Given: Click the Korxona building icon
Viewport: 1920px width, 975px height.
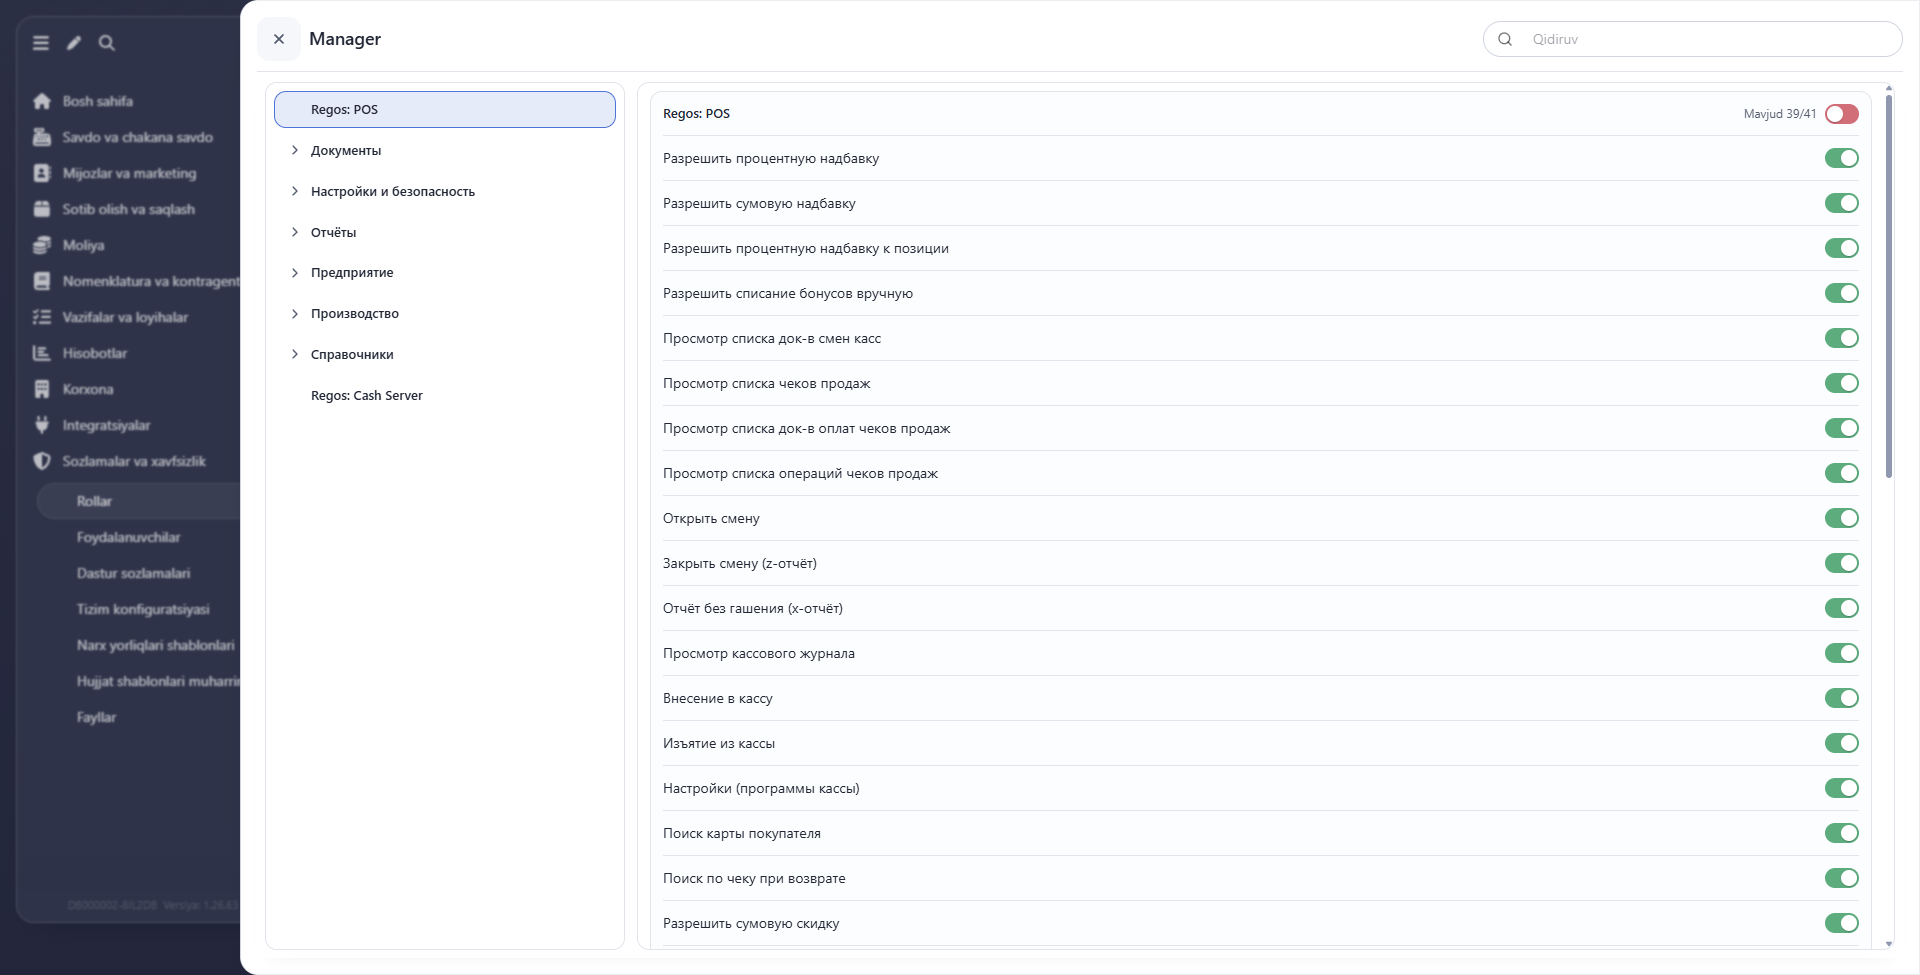Looking at the screenshot, I should [42, 389].
